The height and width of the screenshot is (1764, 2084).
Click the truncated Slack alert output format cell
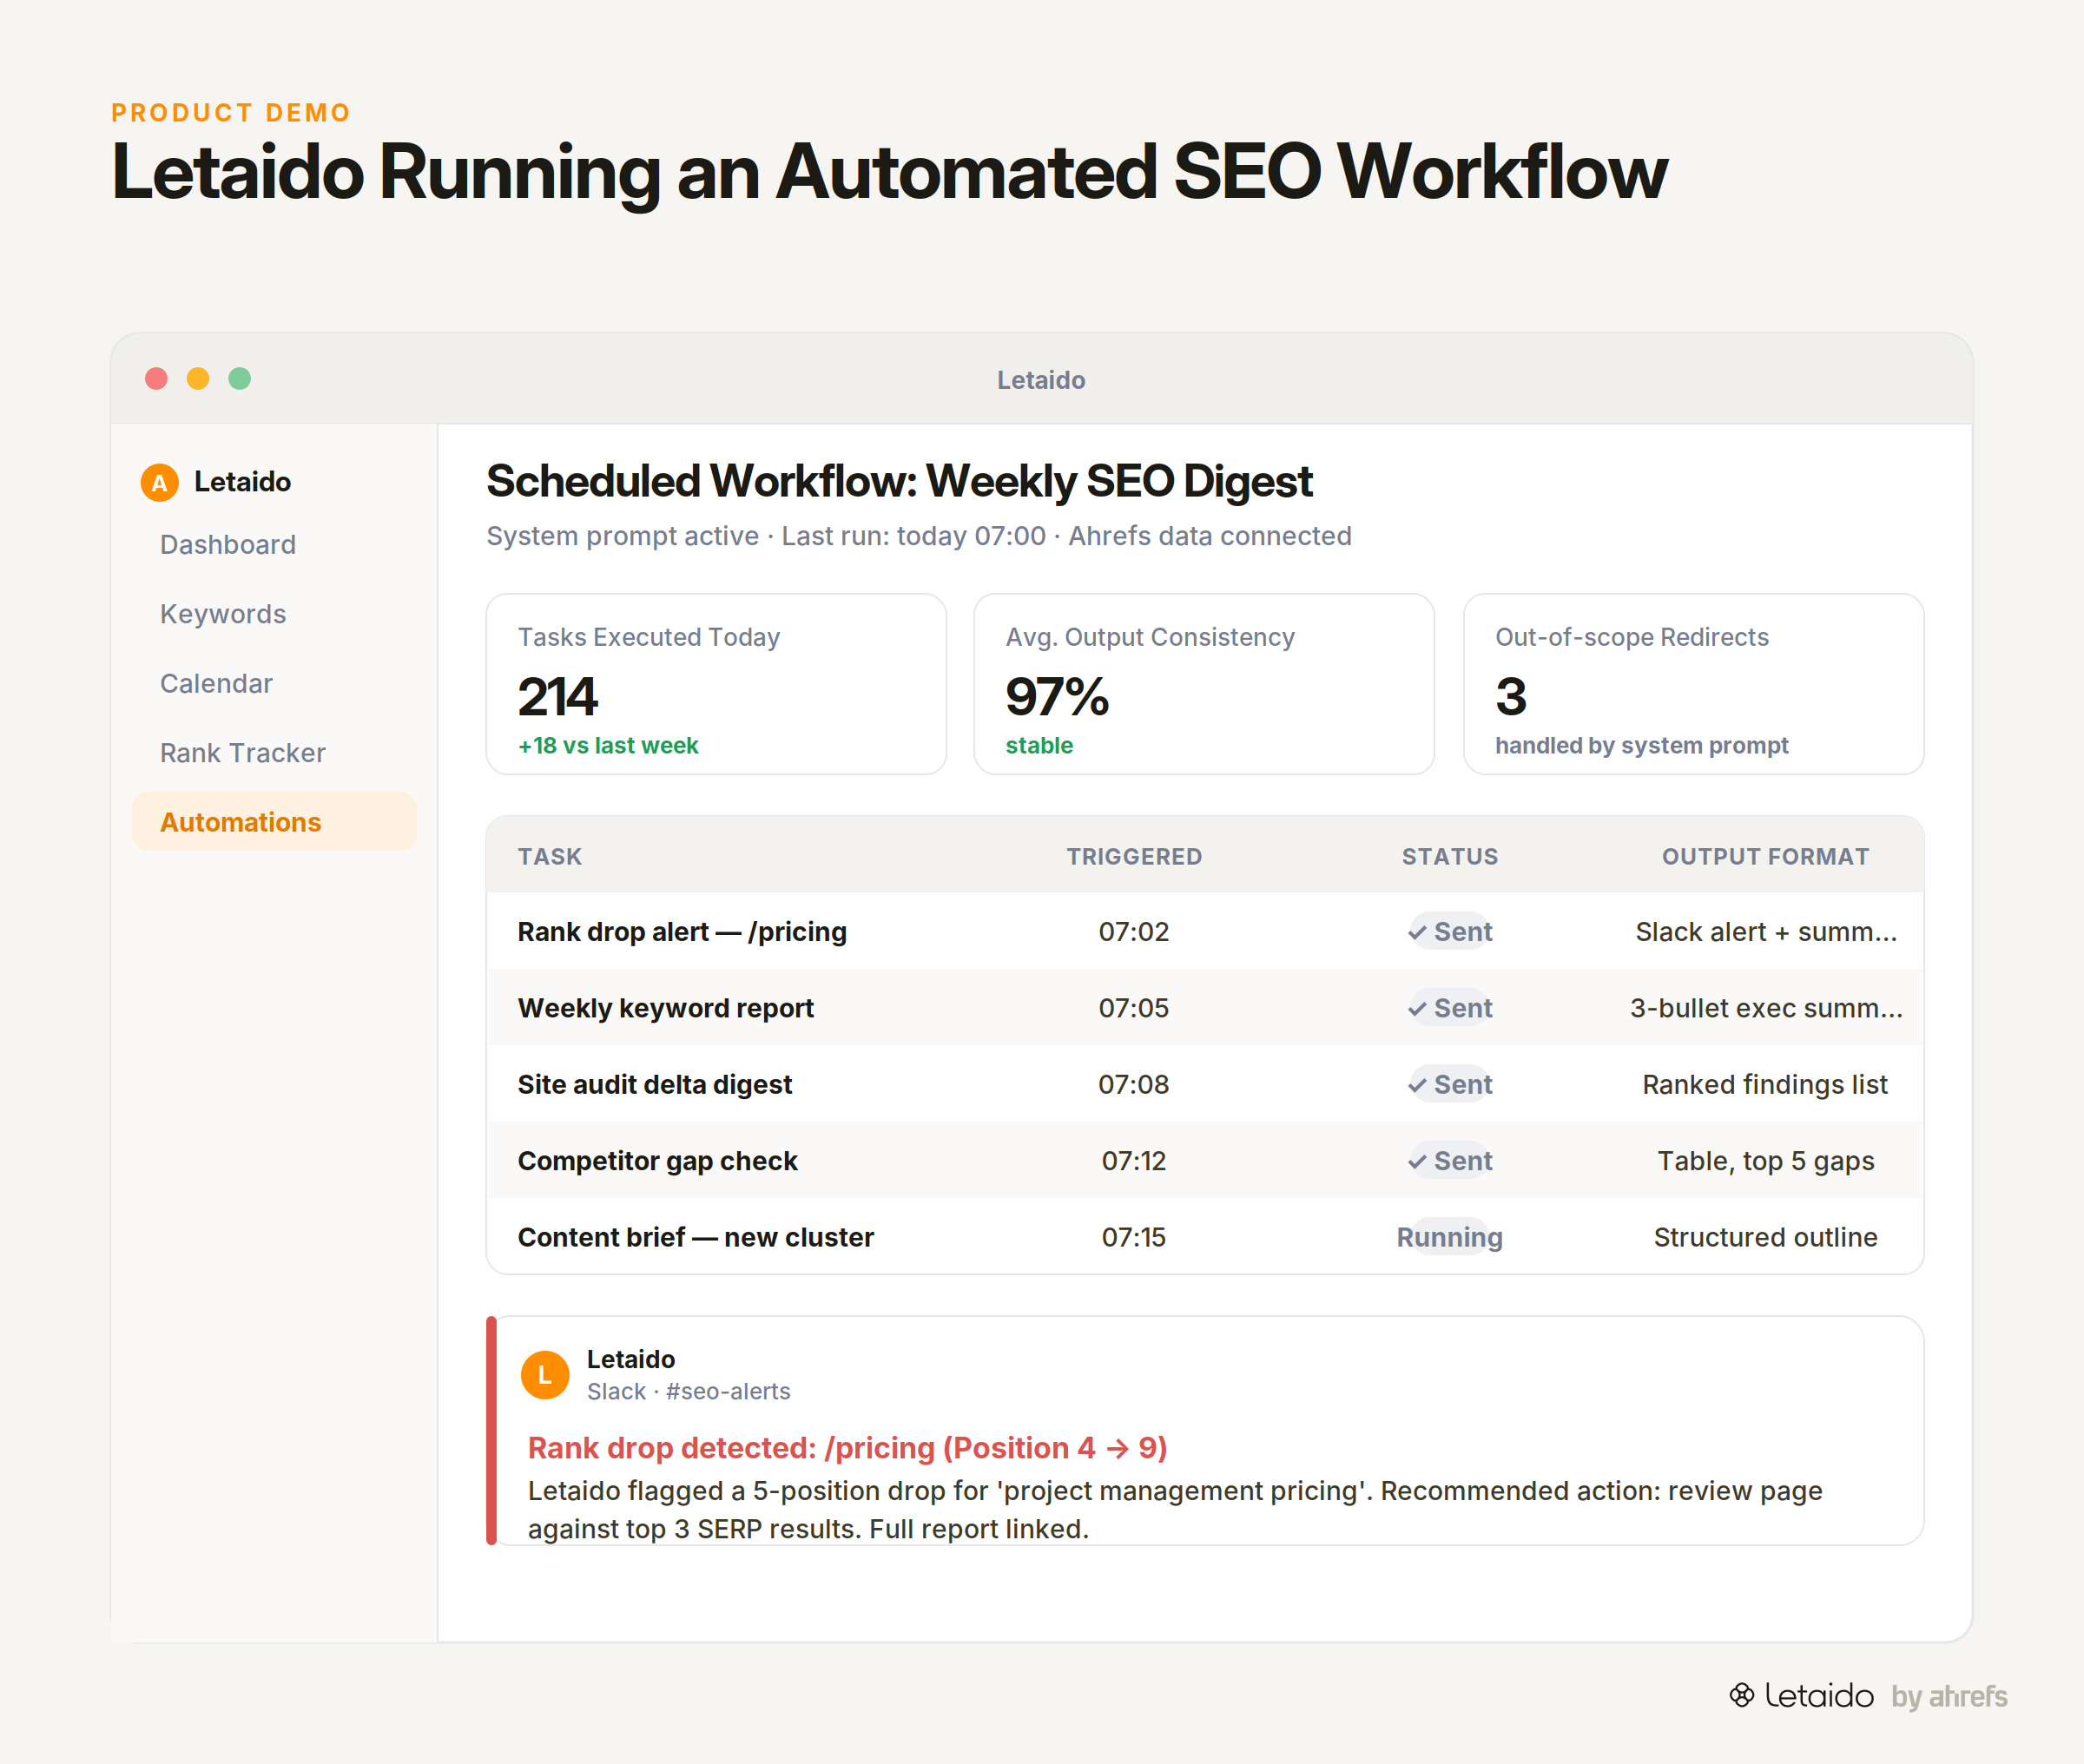1766,932
